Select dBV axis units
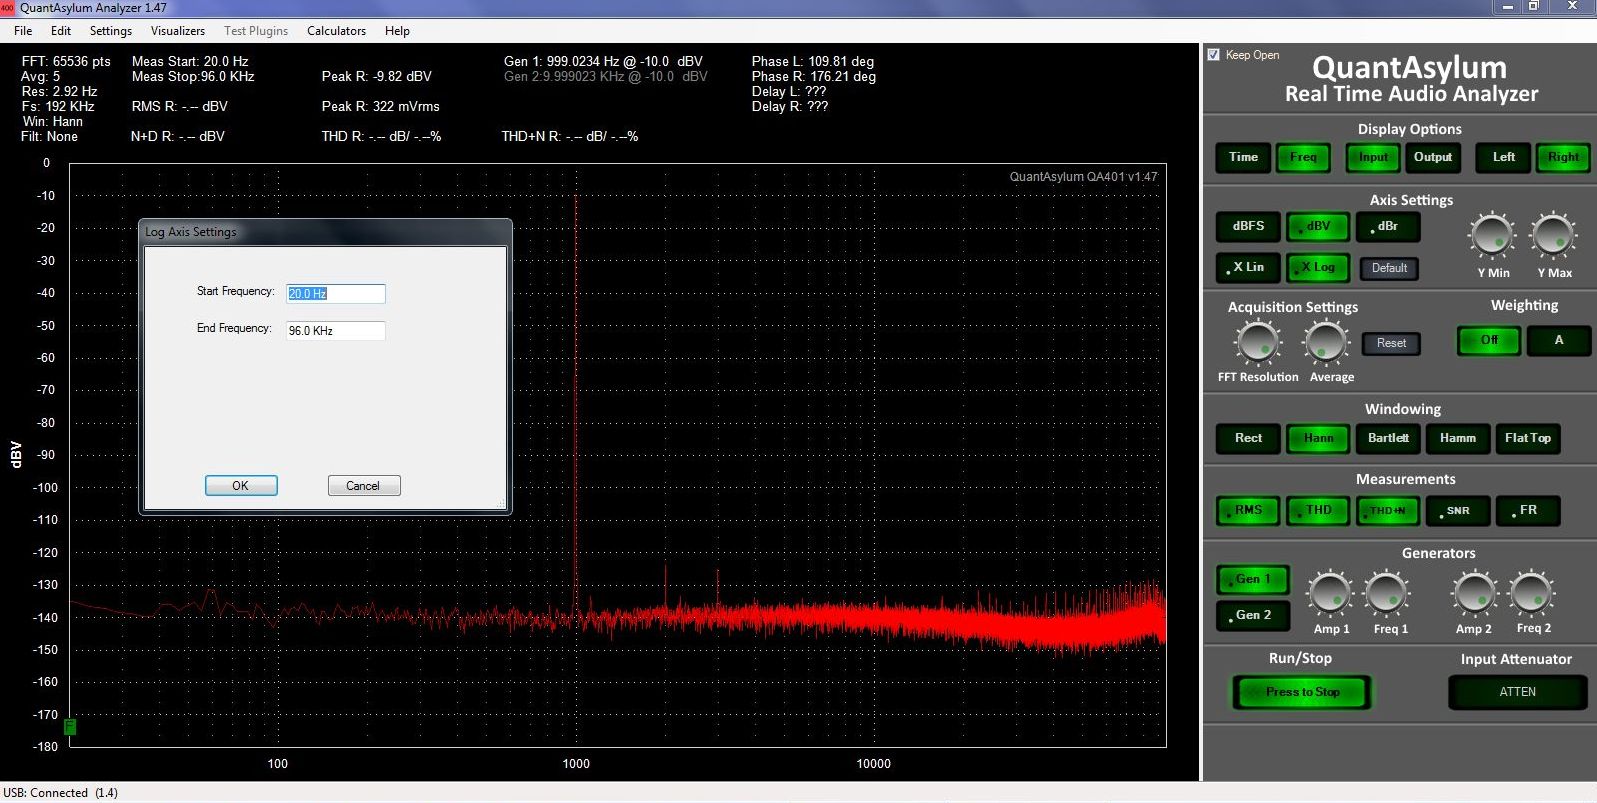The height and width of the screenshot is (803, 1597). tap(1318, 227)
